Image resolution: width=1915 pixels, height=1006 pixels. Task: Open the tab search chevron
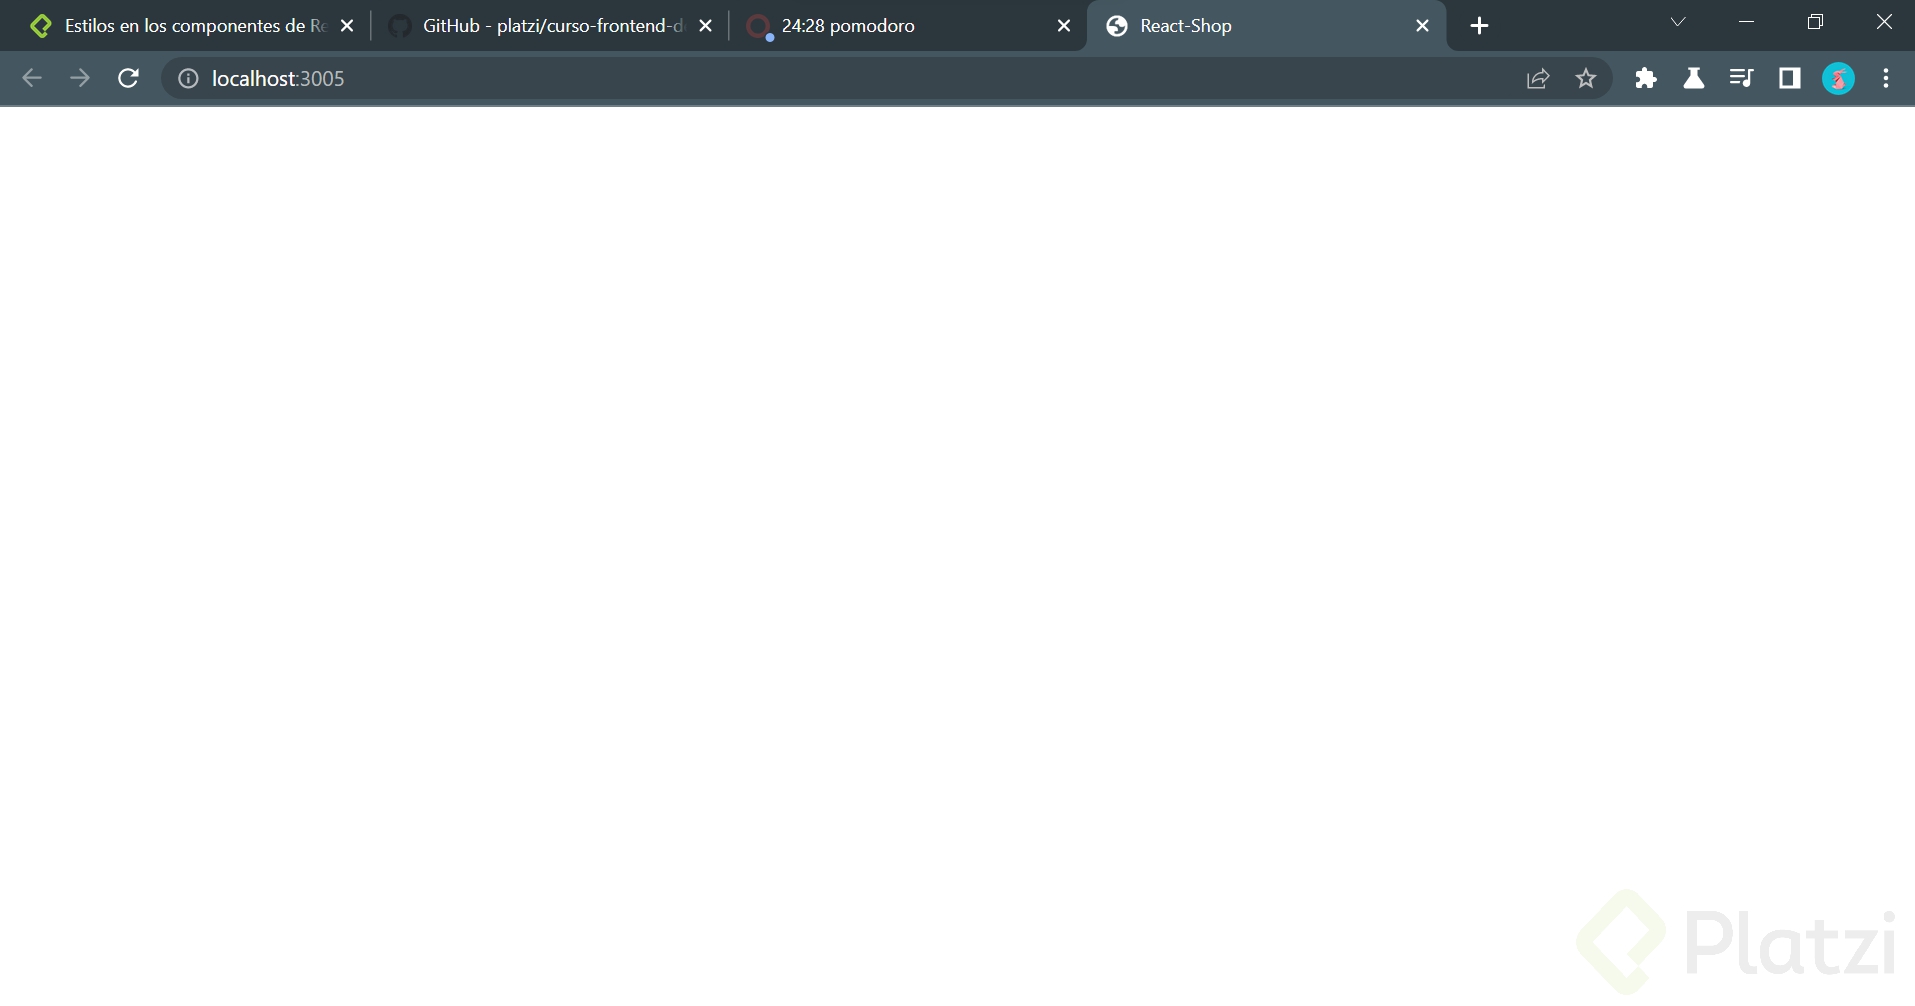pyautogui.click(x=1677, y=21)
